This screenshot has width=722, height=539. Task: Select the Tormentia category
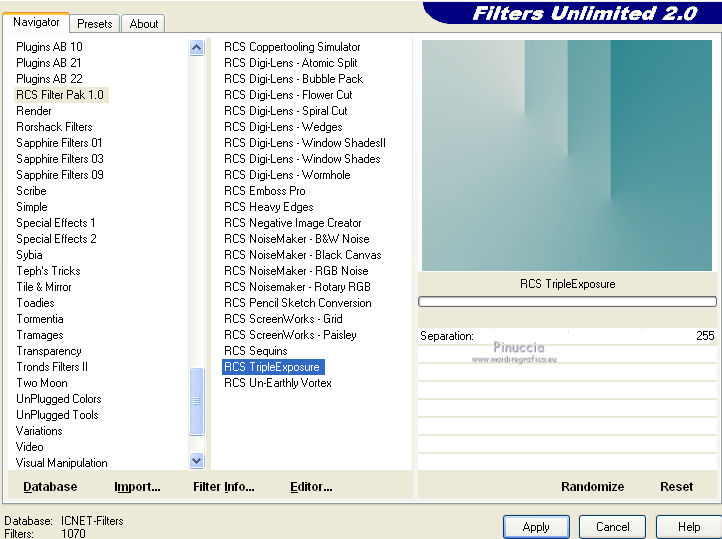tap(40, 319)
